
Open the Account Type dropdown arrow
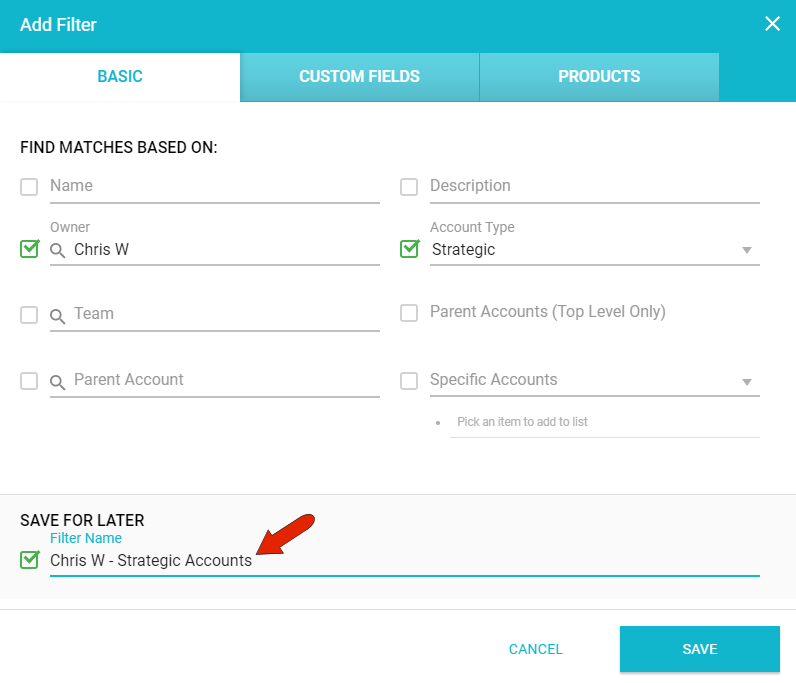[x=746, y=250]
